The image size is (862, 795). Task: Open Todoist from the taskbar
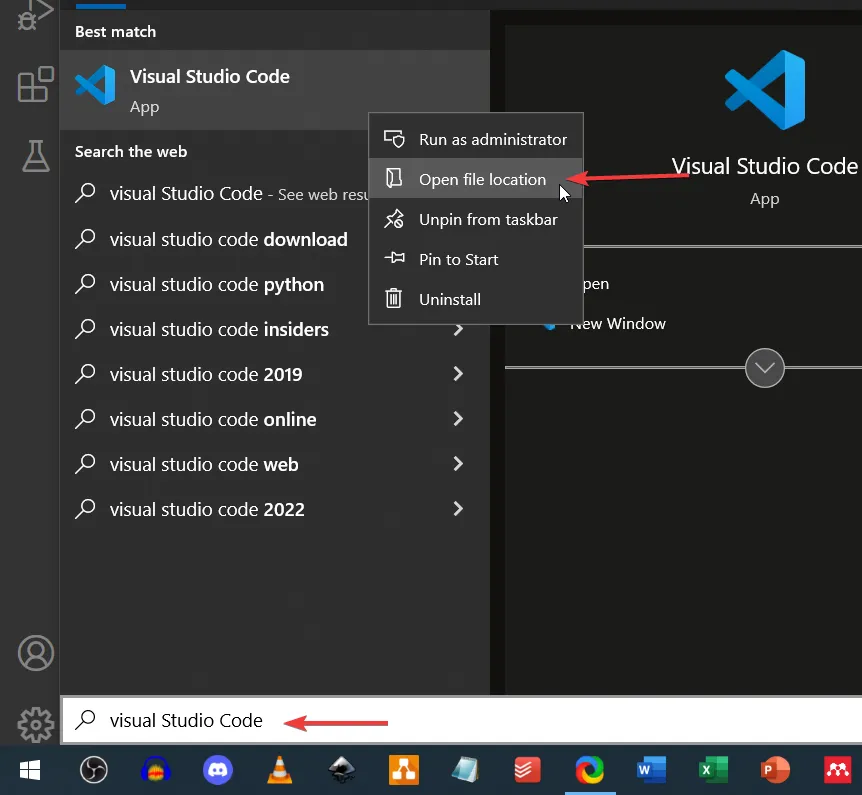pyautogui.click(x=527, y=770)
